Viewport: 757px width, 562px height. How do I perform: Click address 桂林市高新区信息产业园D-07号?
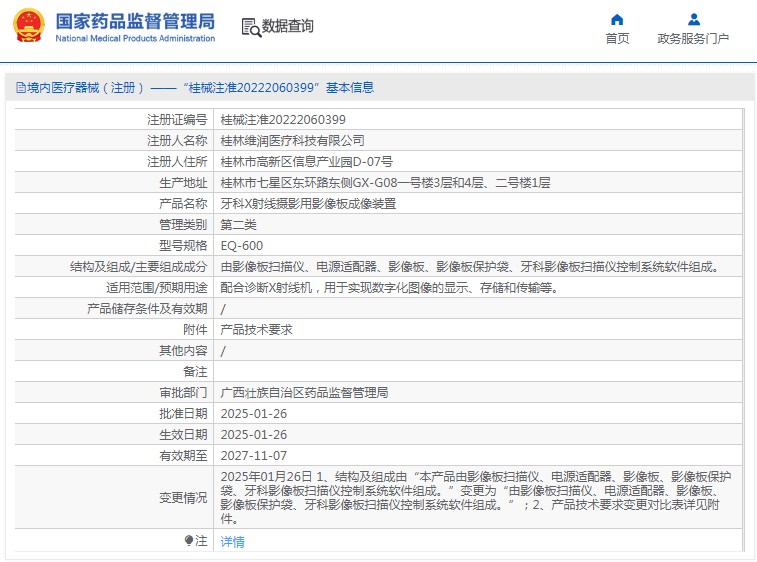(x=307, y=162)
